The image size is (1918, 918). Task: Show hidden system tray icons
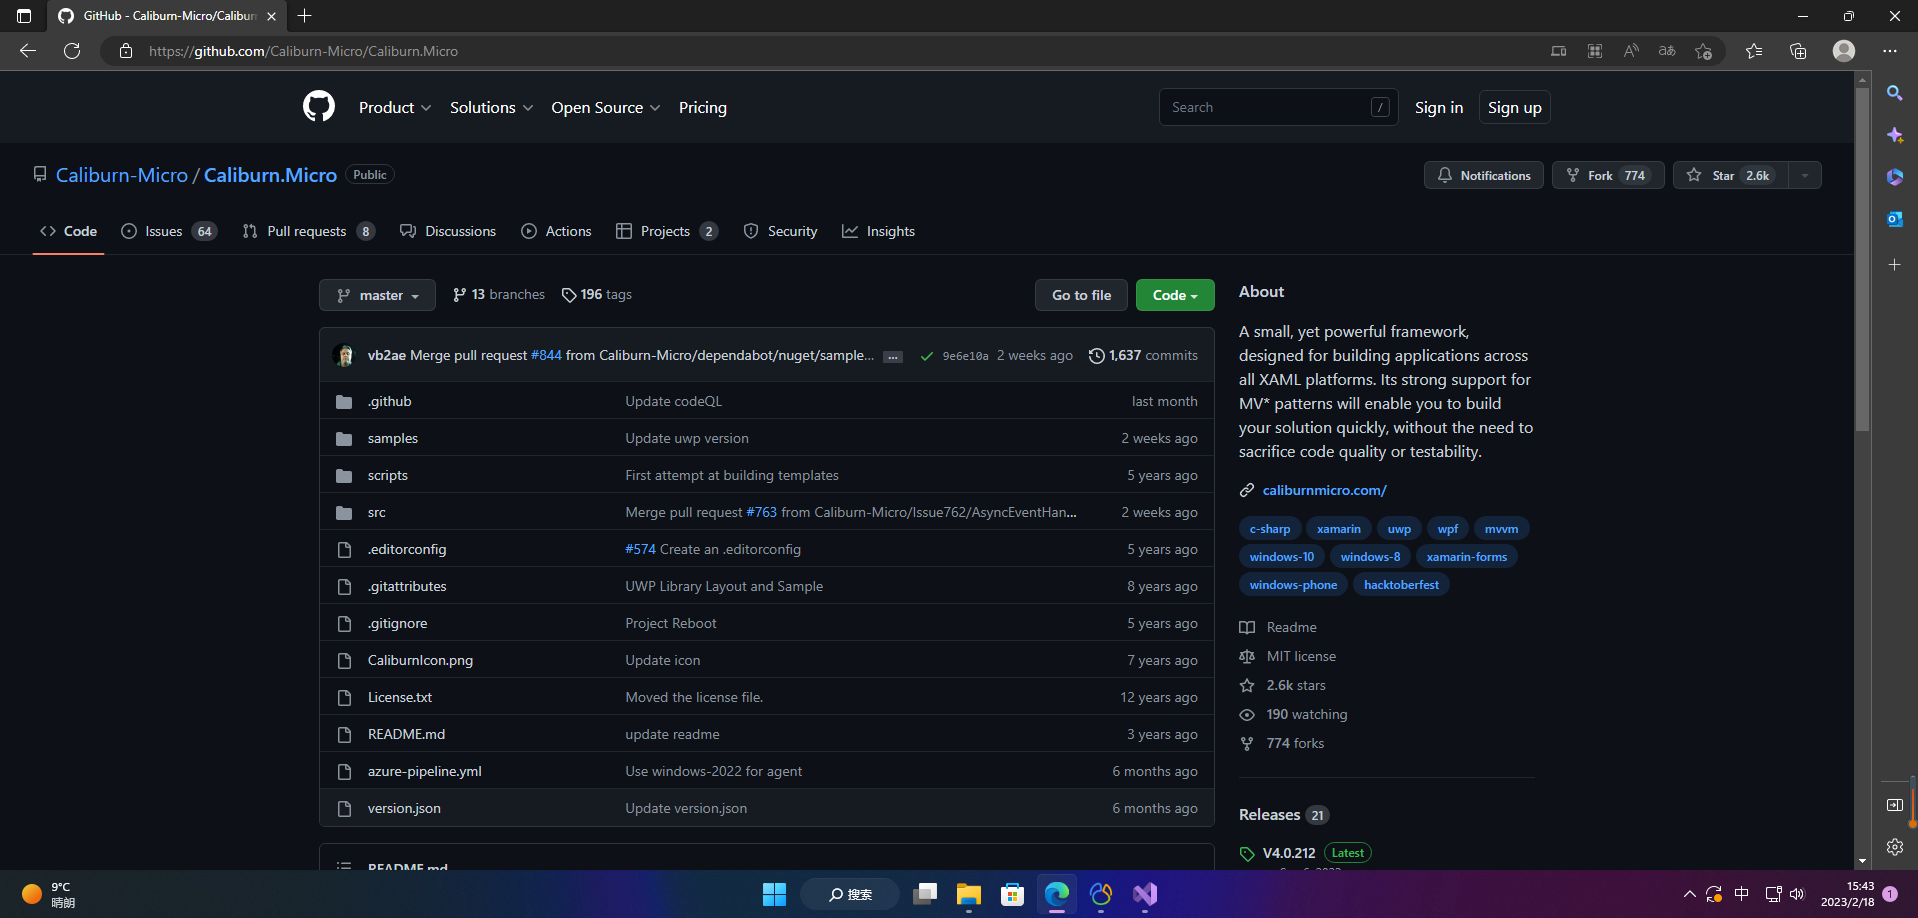1689,894
